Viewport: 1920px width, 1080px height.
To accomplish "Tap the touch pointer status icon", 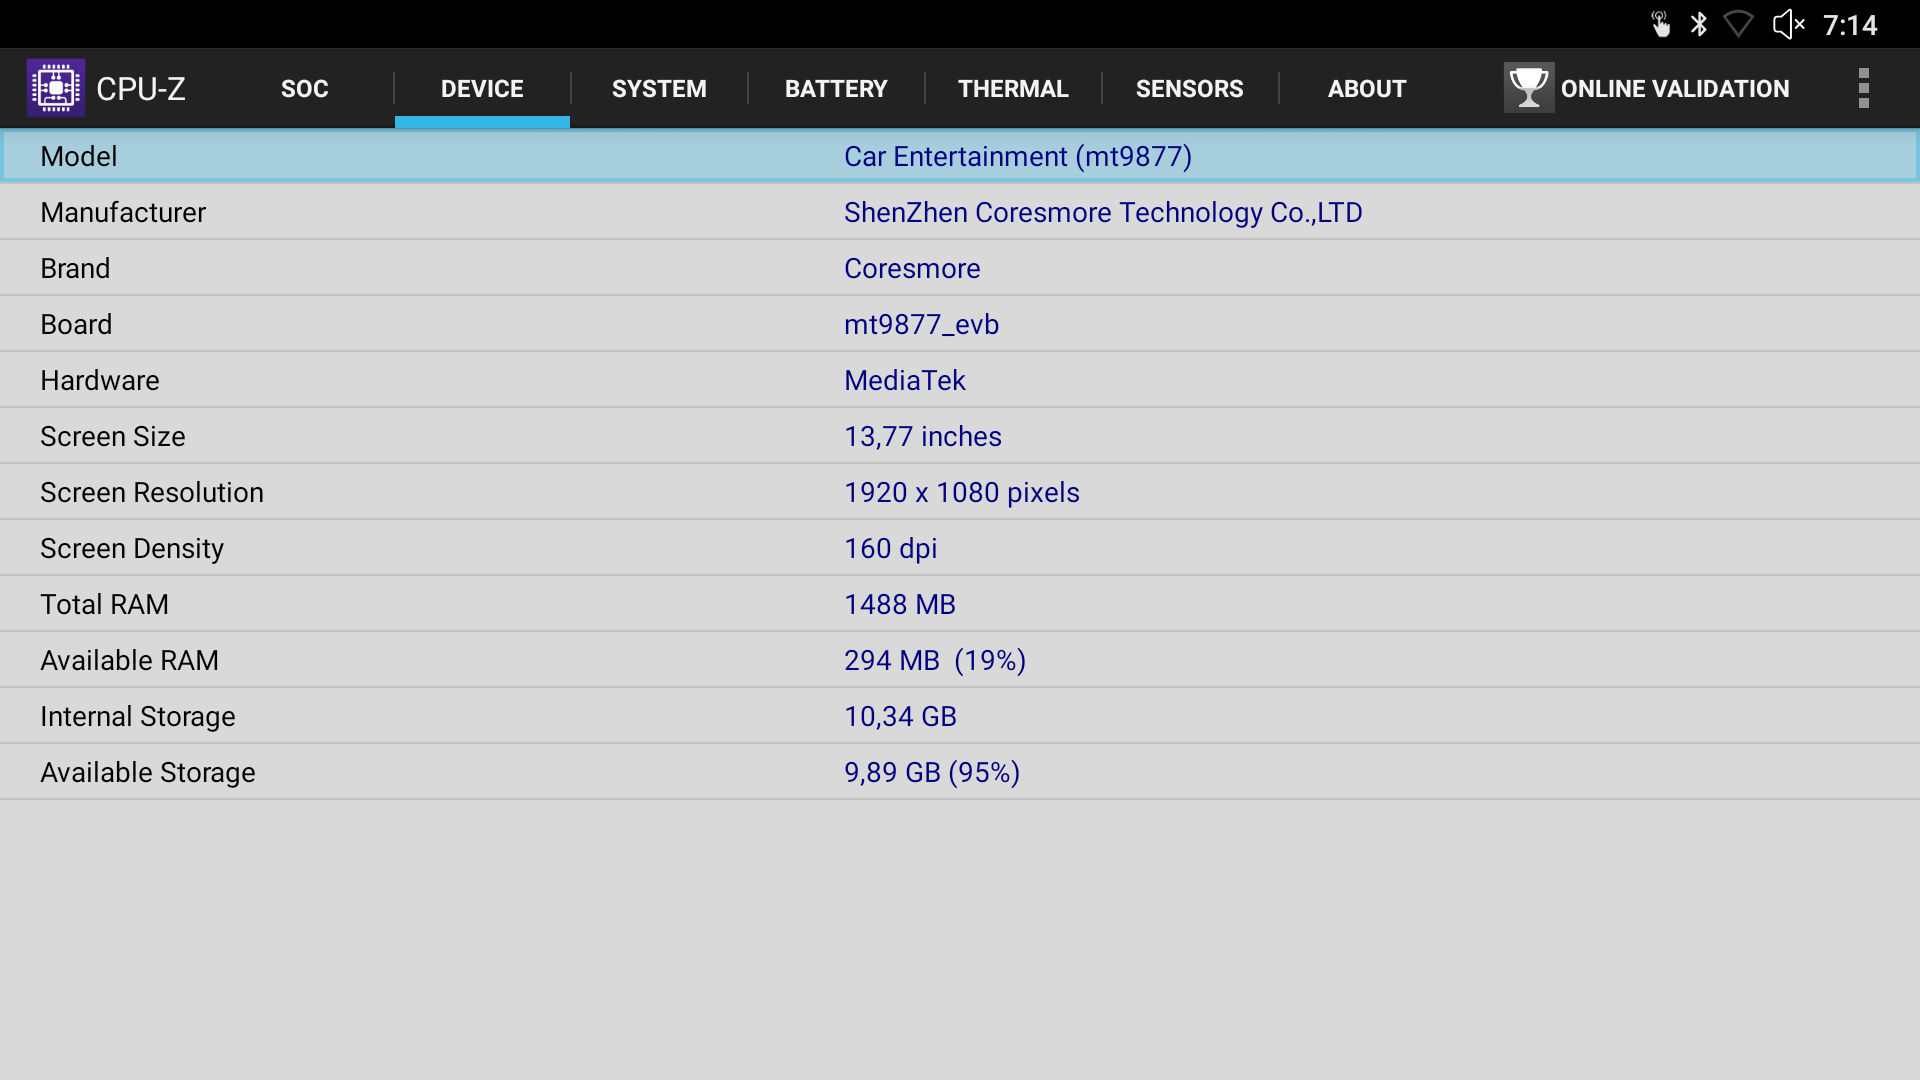I will tap(1660, 24).
